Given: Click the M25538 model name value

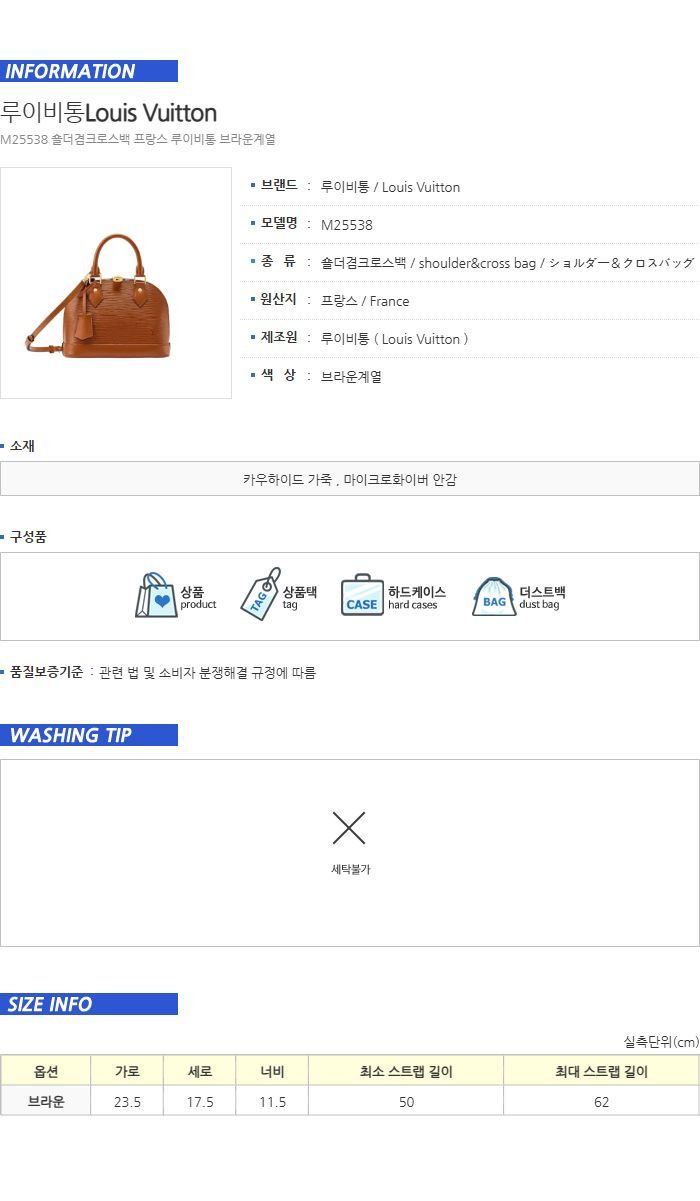Looking at the screenshot, I should (x=347, y=225).
